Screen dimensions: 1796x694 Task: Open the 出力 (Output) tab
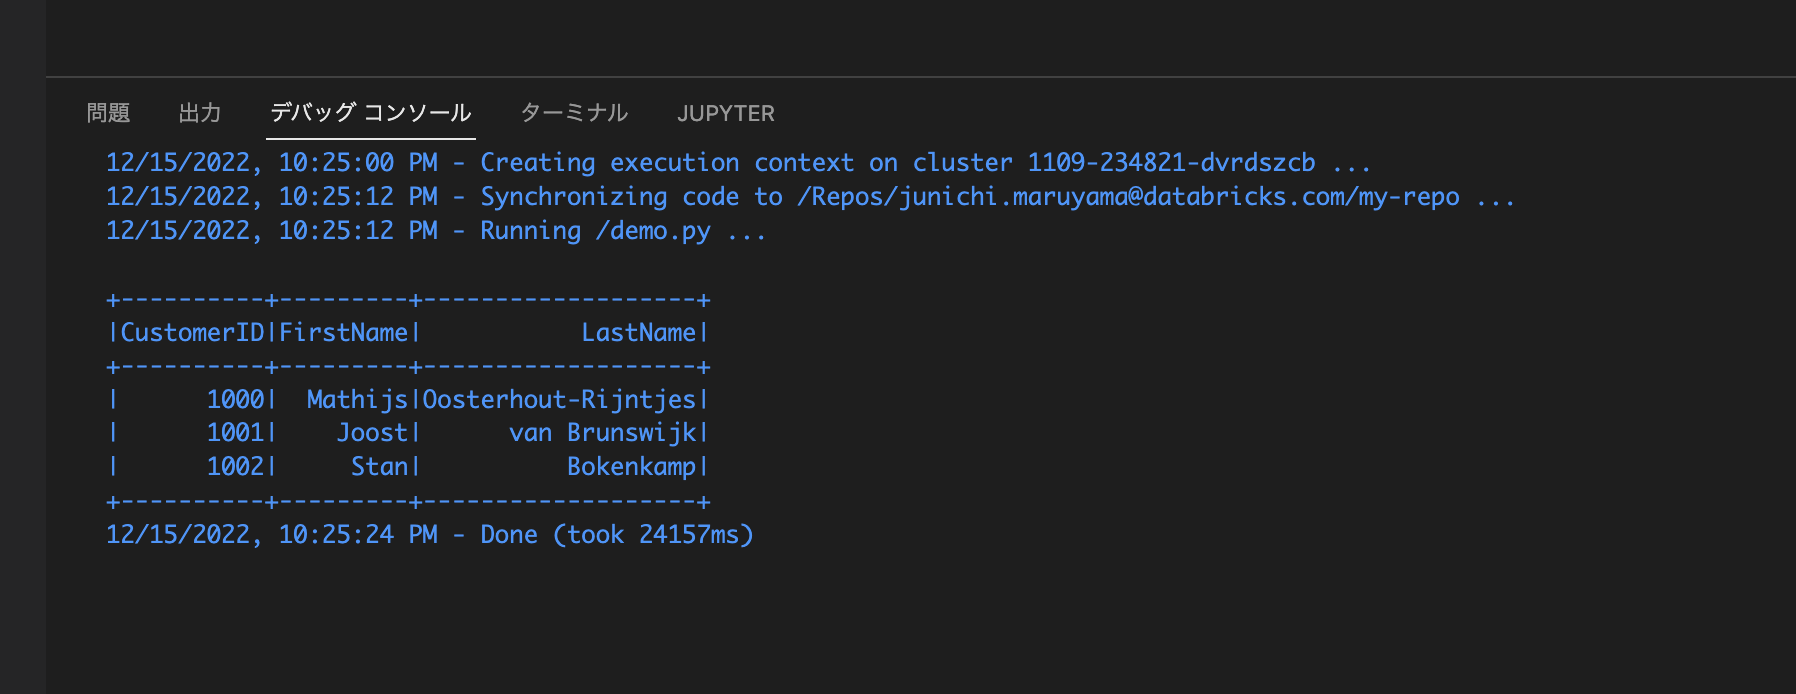tap(200, 113)
